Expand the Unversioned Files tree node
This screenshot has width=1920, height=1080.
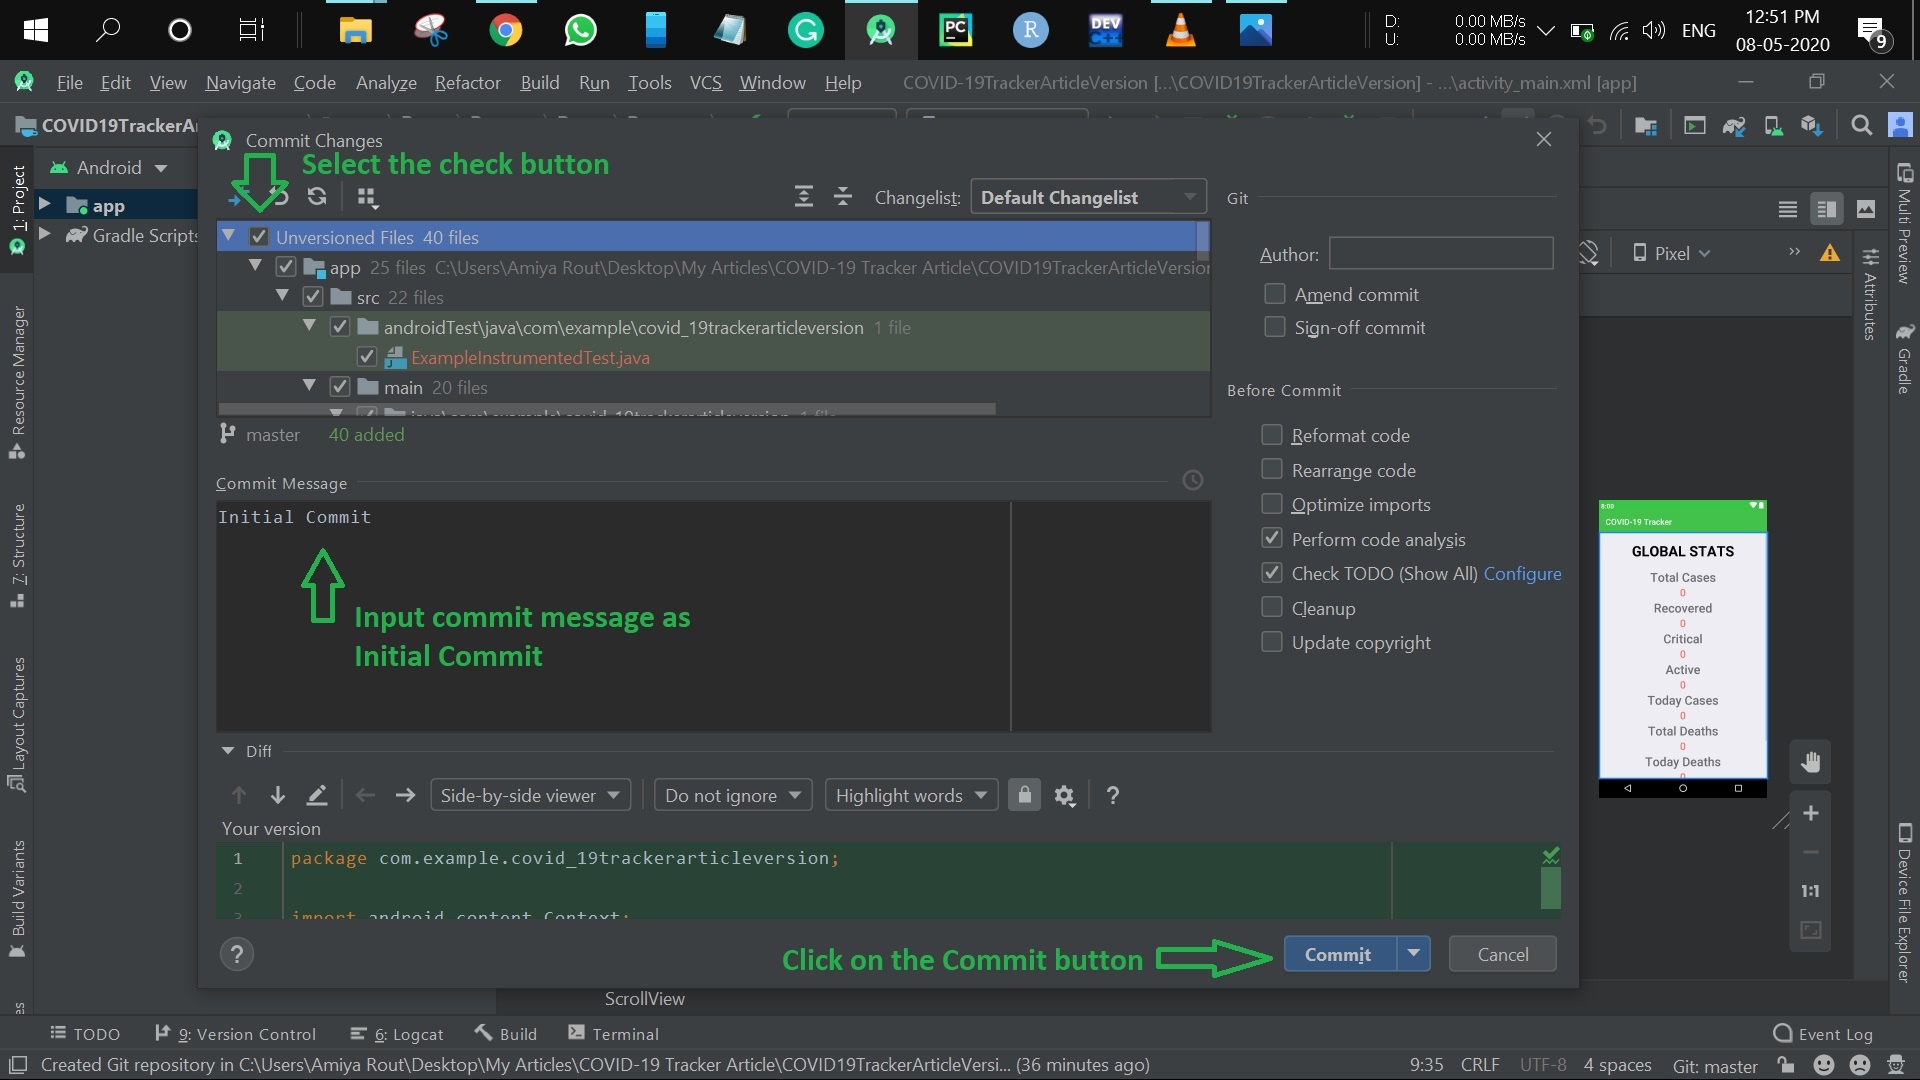click(228, 236)
